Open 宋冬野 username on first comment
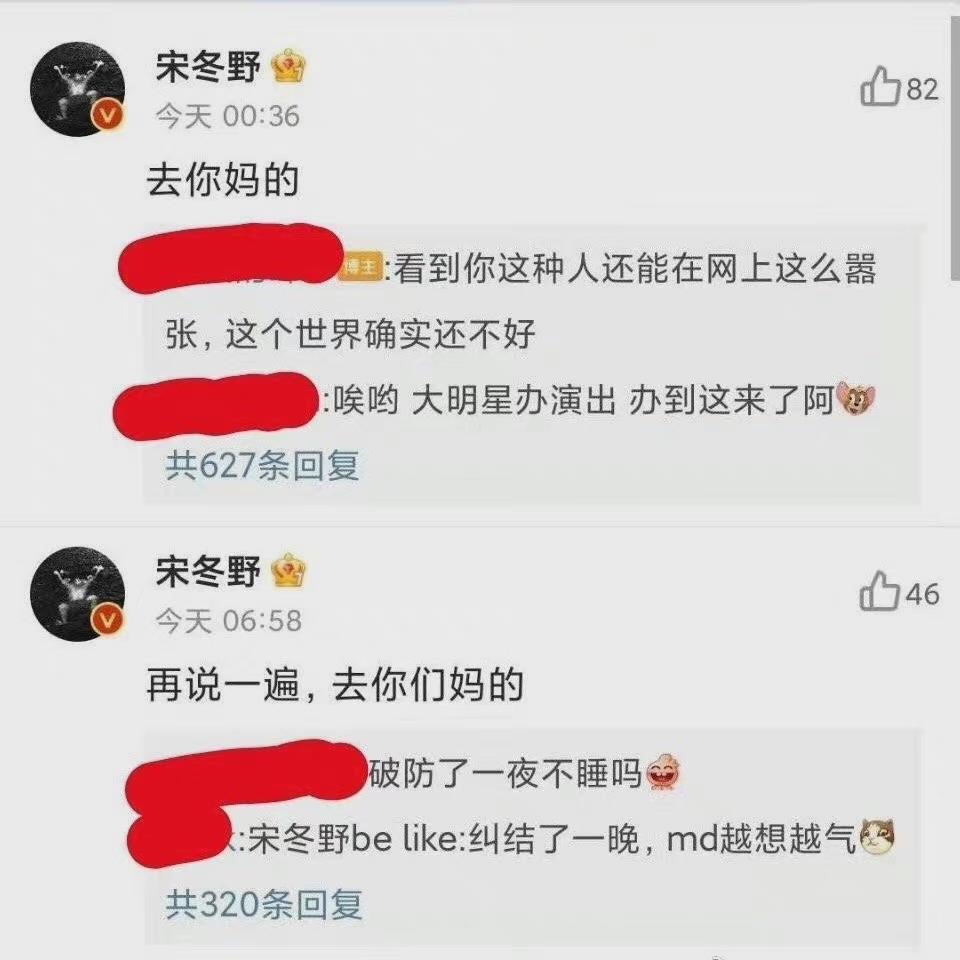This screenshot has width=960, height=960. pyautogui.click(x=209, y=66)
